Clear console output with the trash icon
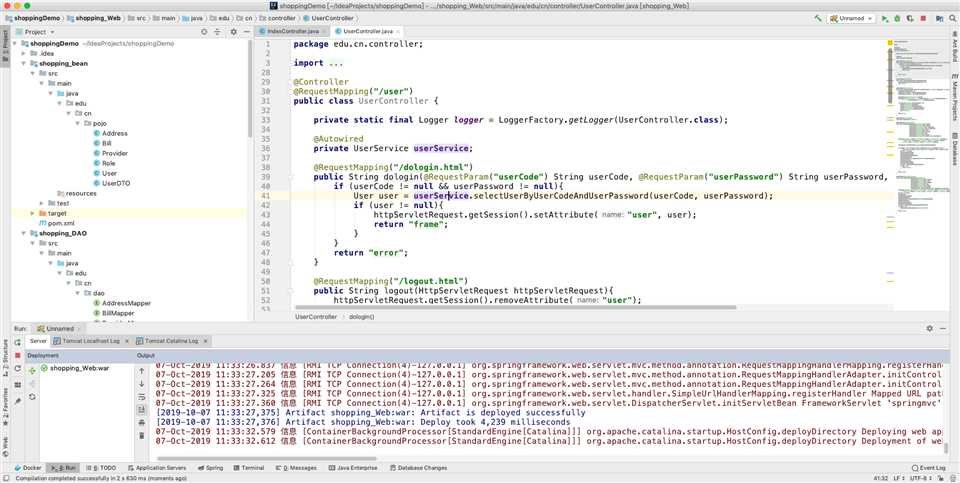Viewport: 960px width, 483px height. click(x=142, y=435)
